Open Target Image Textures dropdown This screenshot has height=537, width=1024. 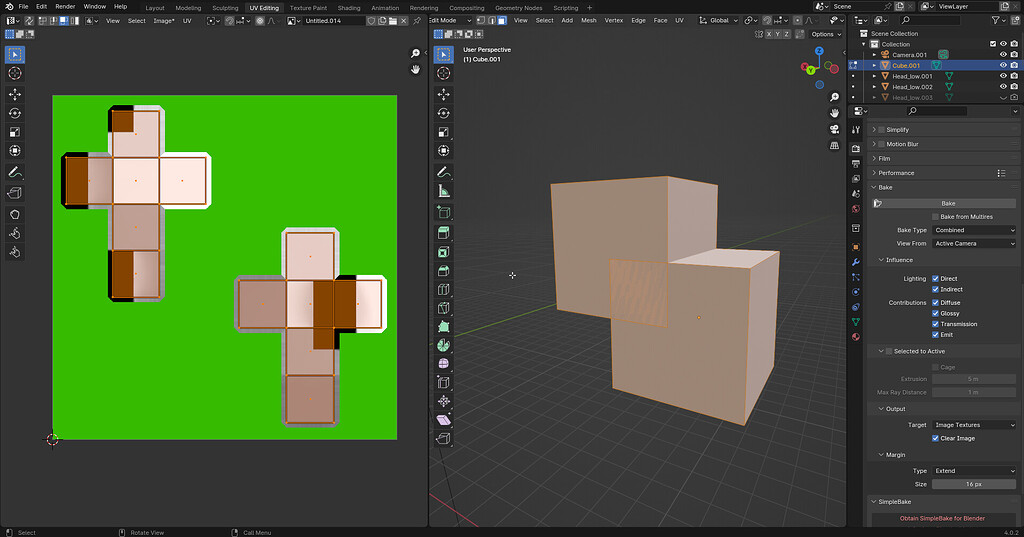point(974,425)
